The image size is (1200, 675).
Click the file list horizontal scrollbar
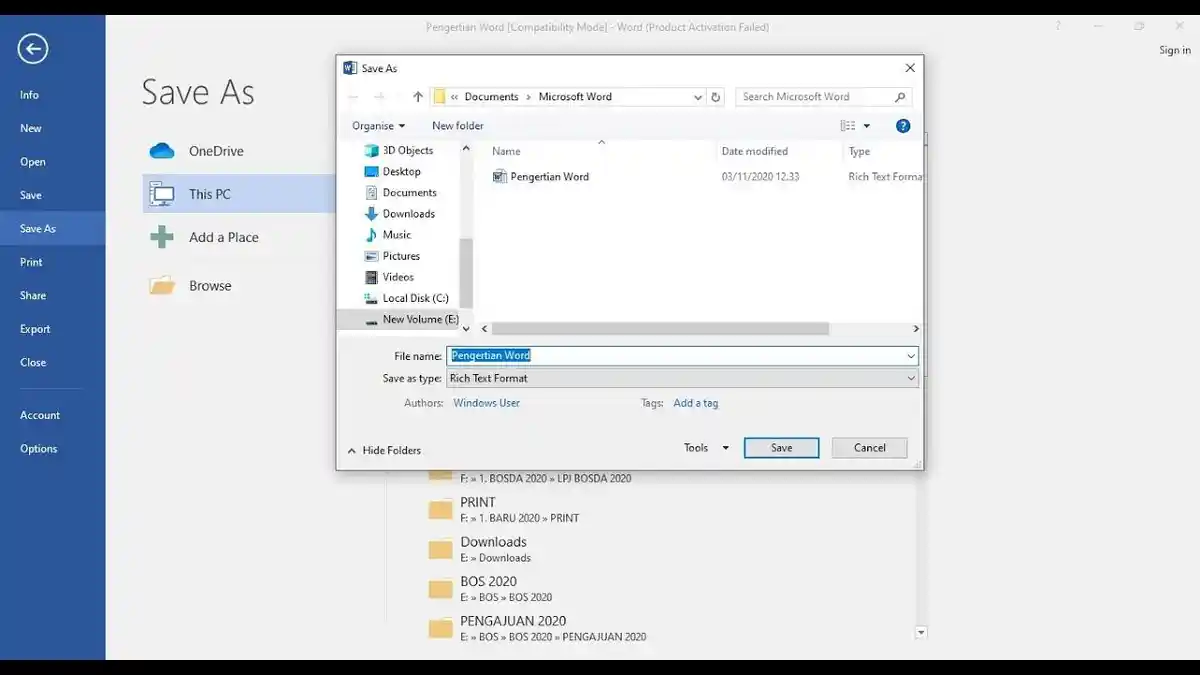point(660,328)
